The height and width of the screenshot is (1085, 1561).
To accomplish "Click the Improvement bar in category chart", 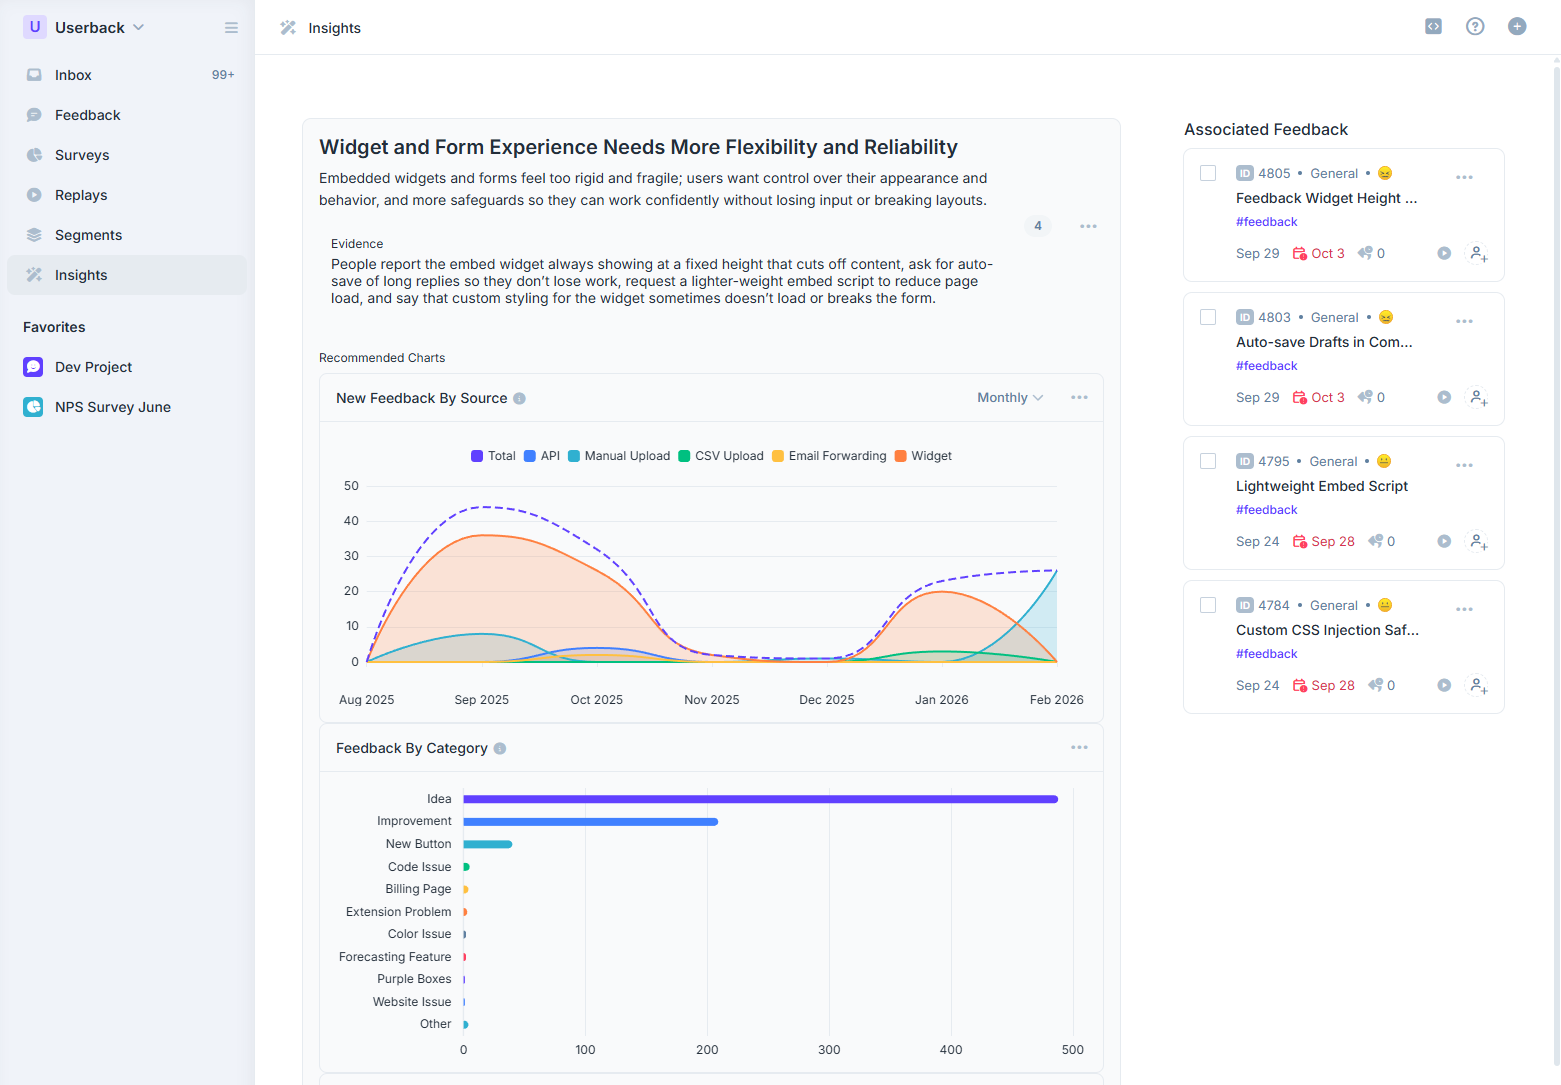I will [x=590, y=822].
